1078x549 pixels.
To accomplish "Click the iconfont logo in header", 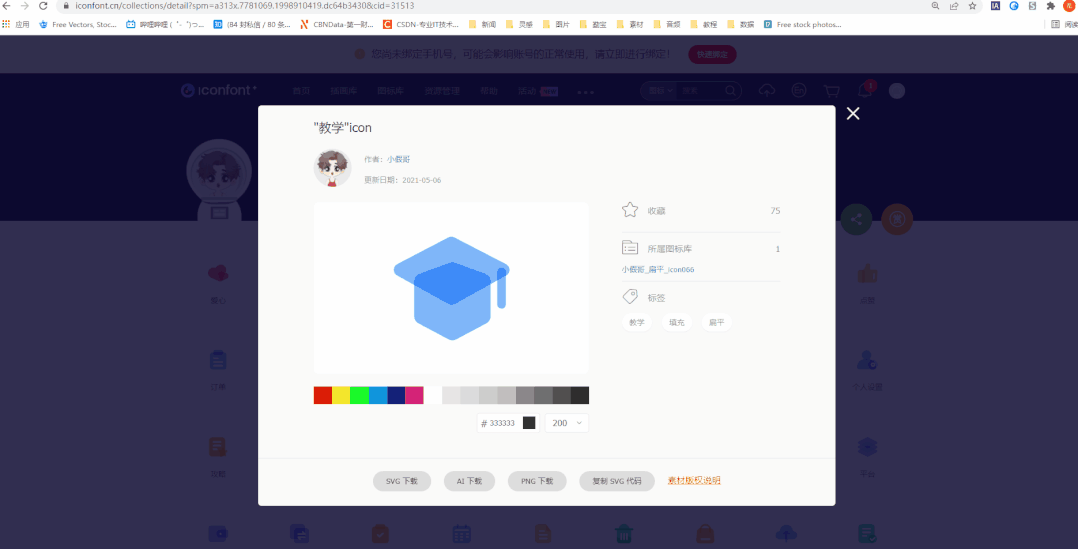I will (x=219, y=91).
